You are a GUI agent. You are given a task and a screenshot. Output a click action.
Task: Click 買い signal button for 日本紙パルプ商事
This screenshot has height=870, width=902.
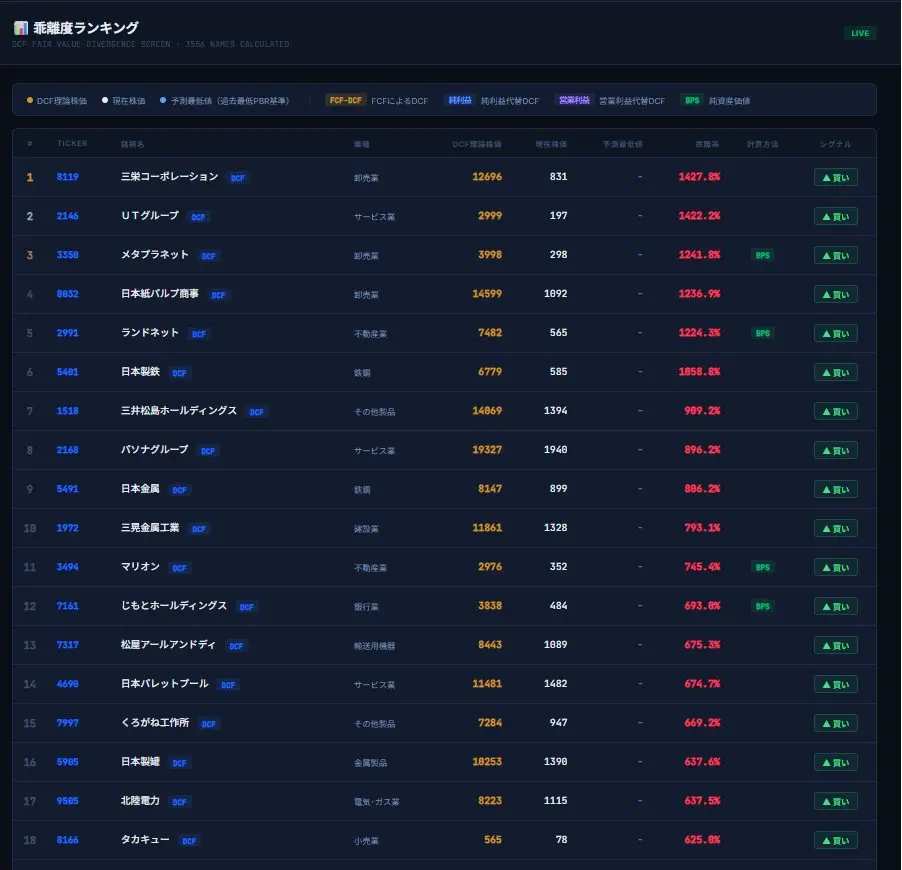(836, 294)
